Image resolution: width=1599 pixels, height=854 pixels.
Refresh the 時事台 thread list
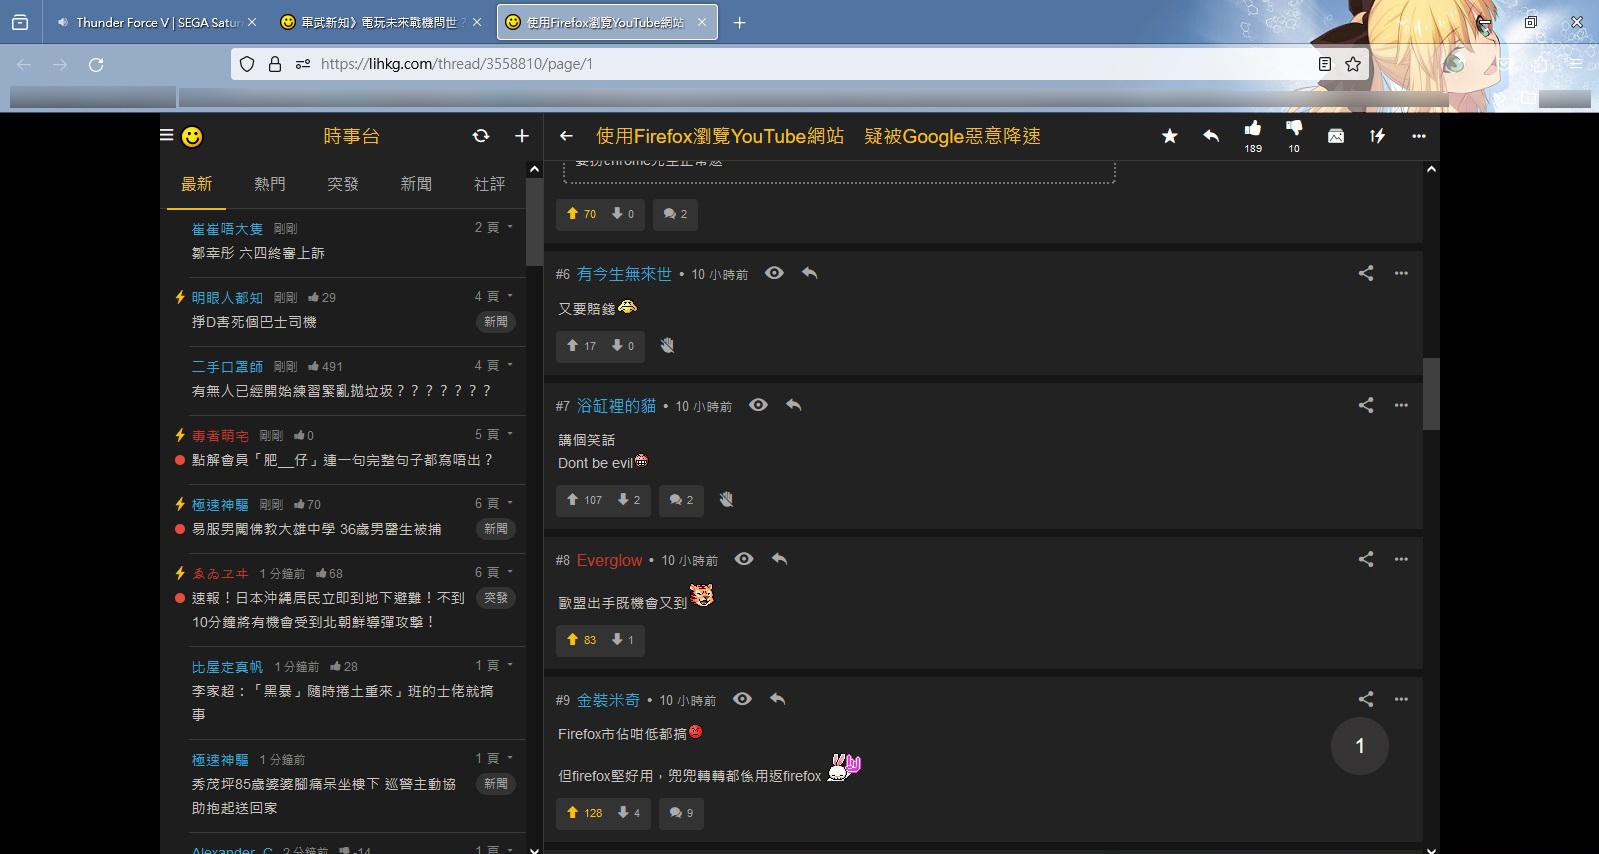click(x=481, y=136)
